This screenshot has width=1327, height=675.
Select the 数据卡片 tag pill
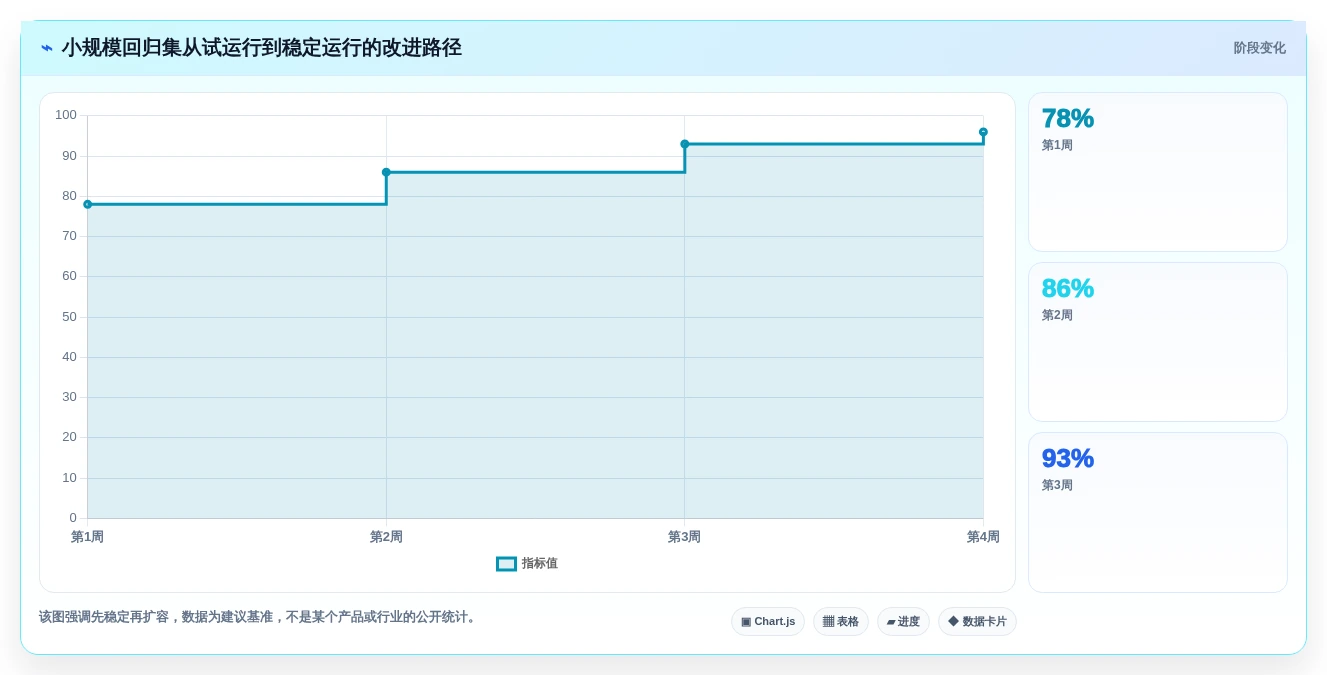click(x=977, y=622)
